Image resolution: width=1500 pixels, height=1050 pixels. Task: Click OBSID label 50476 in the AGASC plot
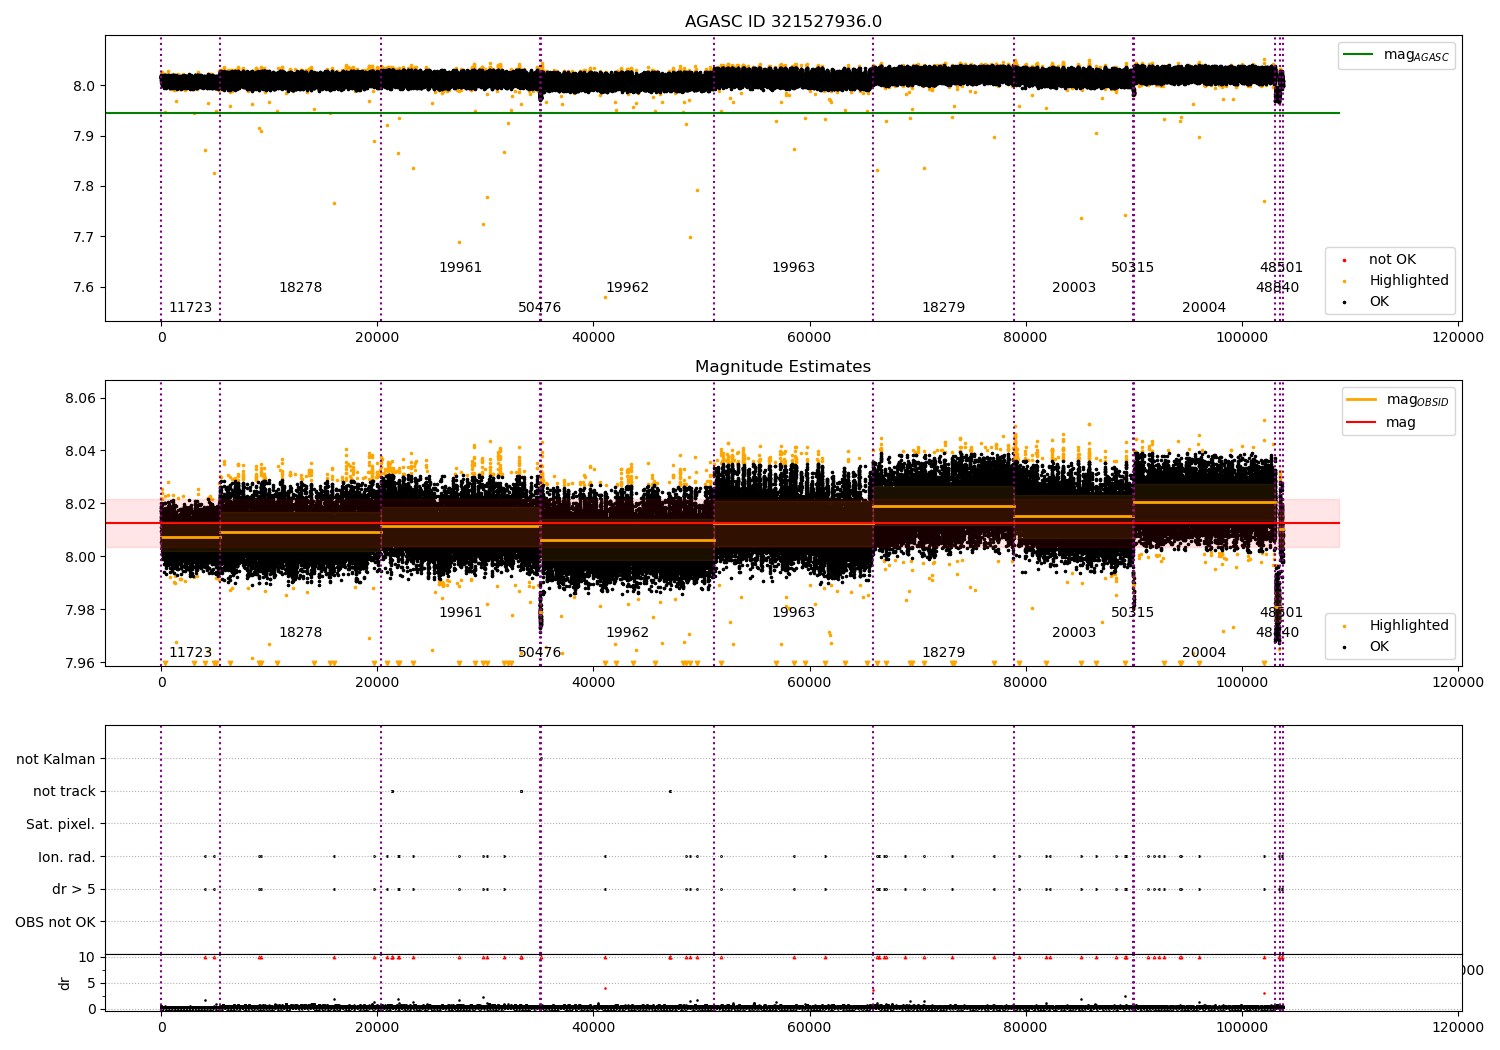(x=539, y=308)
